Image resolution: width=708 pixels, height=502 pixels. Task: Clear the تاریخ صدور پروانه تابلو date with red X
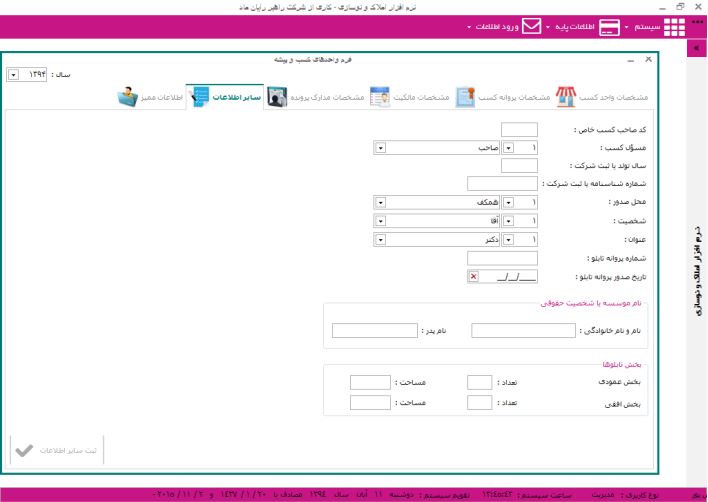(x=473, y=277)
